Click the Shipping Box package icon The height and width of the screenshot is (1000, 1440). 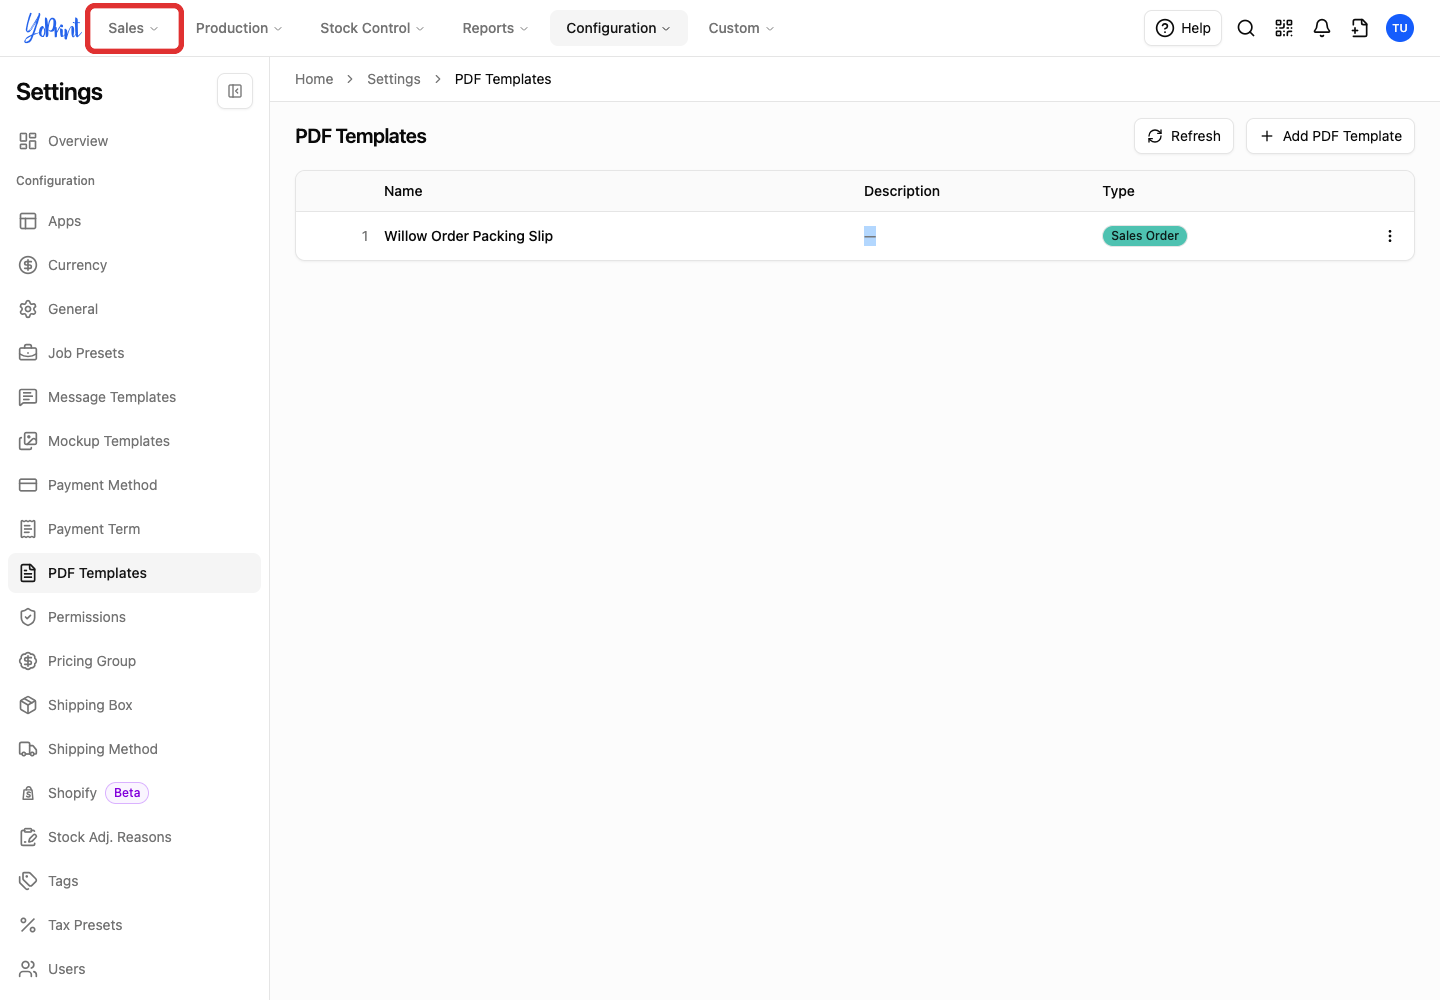point(28,705)
